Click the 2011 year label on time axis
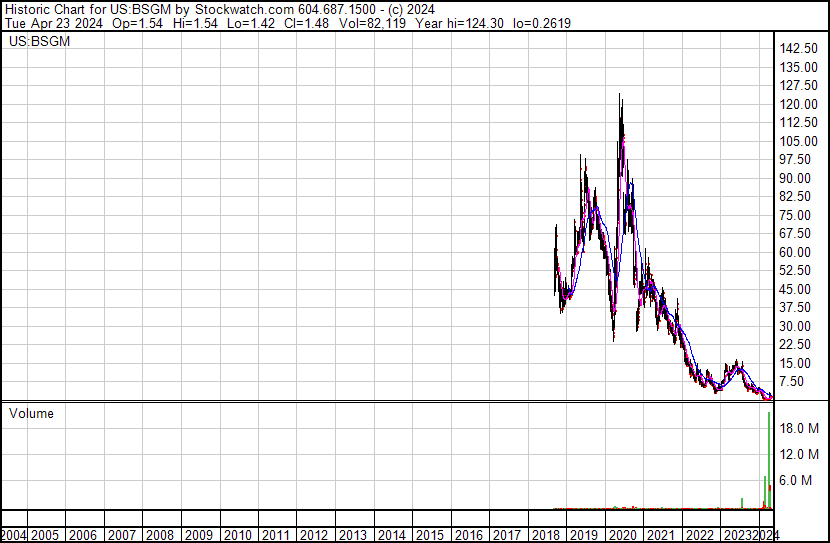The width and height of the screenshot is (830, 543). pos(276,536)
